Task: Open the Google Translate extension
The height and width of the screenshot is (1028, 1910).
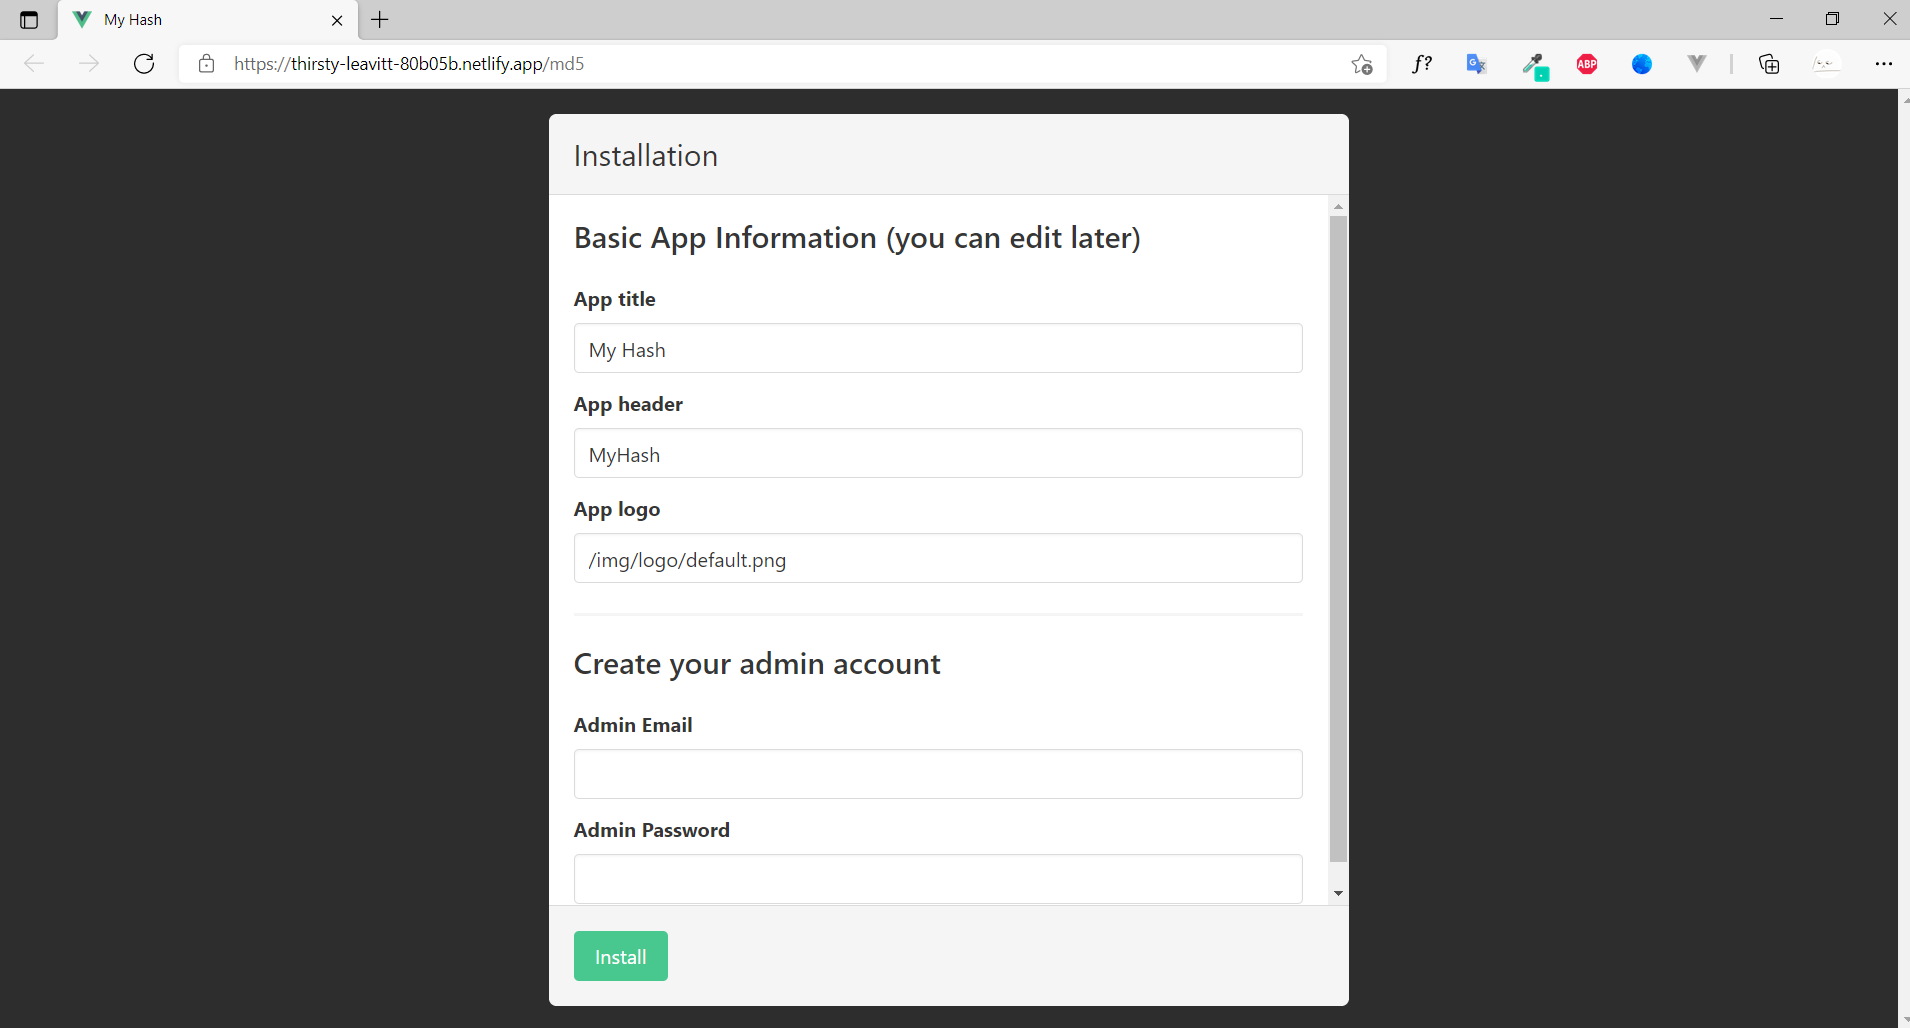Action: (x=1476, y=64)
